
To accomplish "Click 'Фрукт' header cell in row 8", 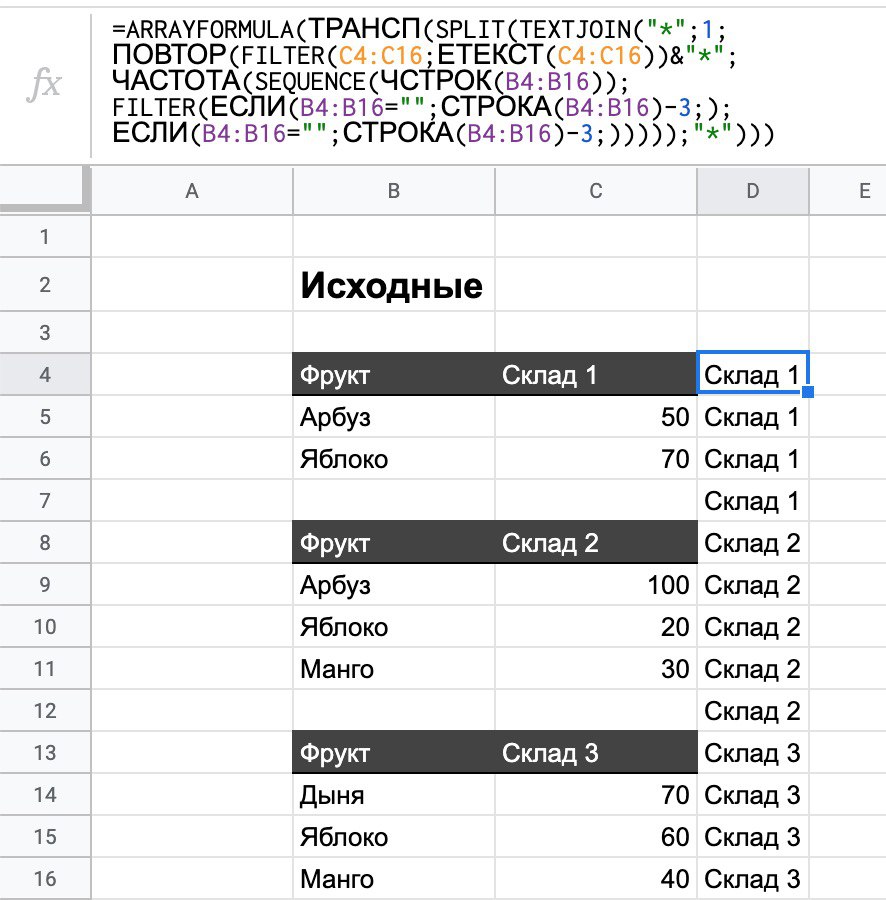I will click(x=394, y=542).
